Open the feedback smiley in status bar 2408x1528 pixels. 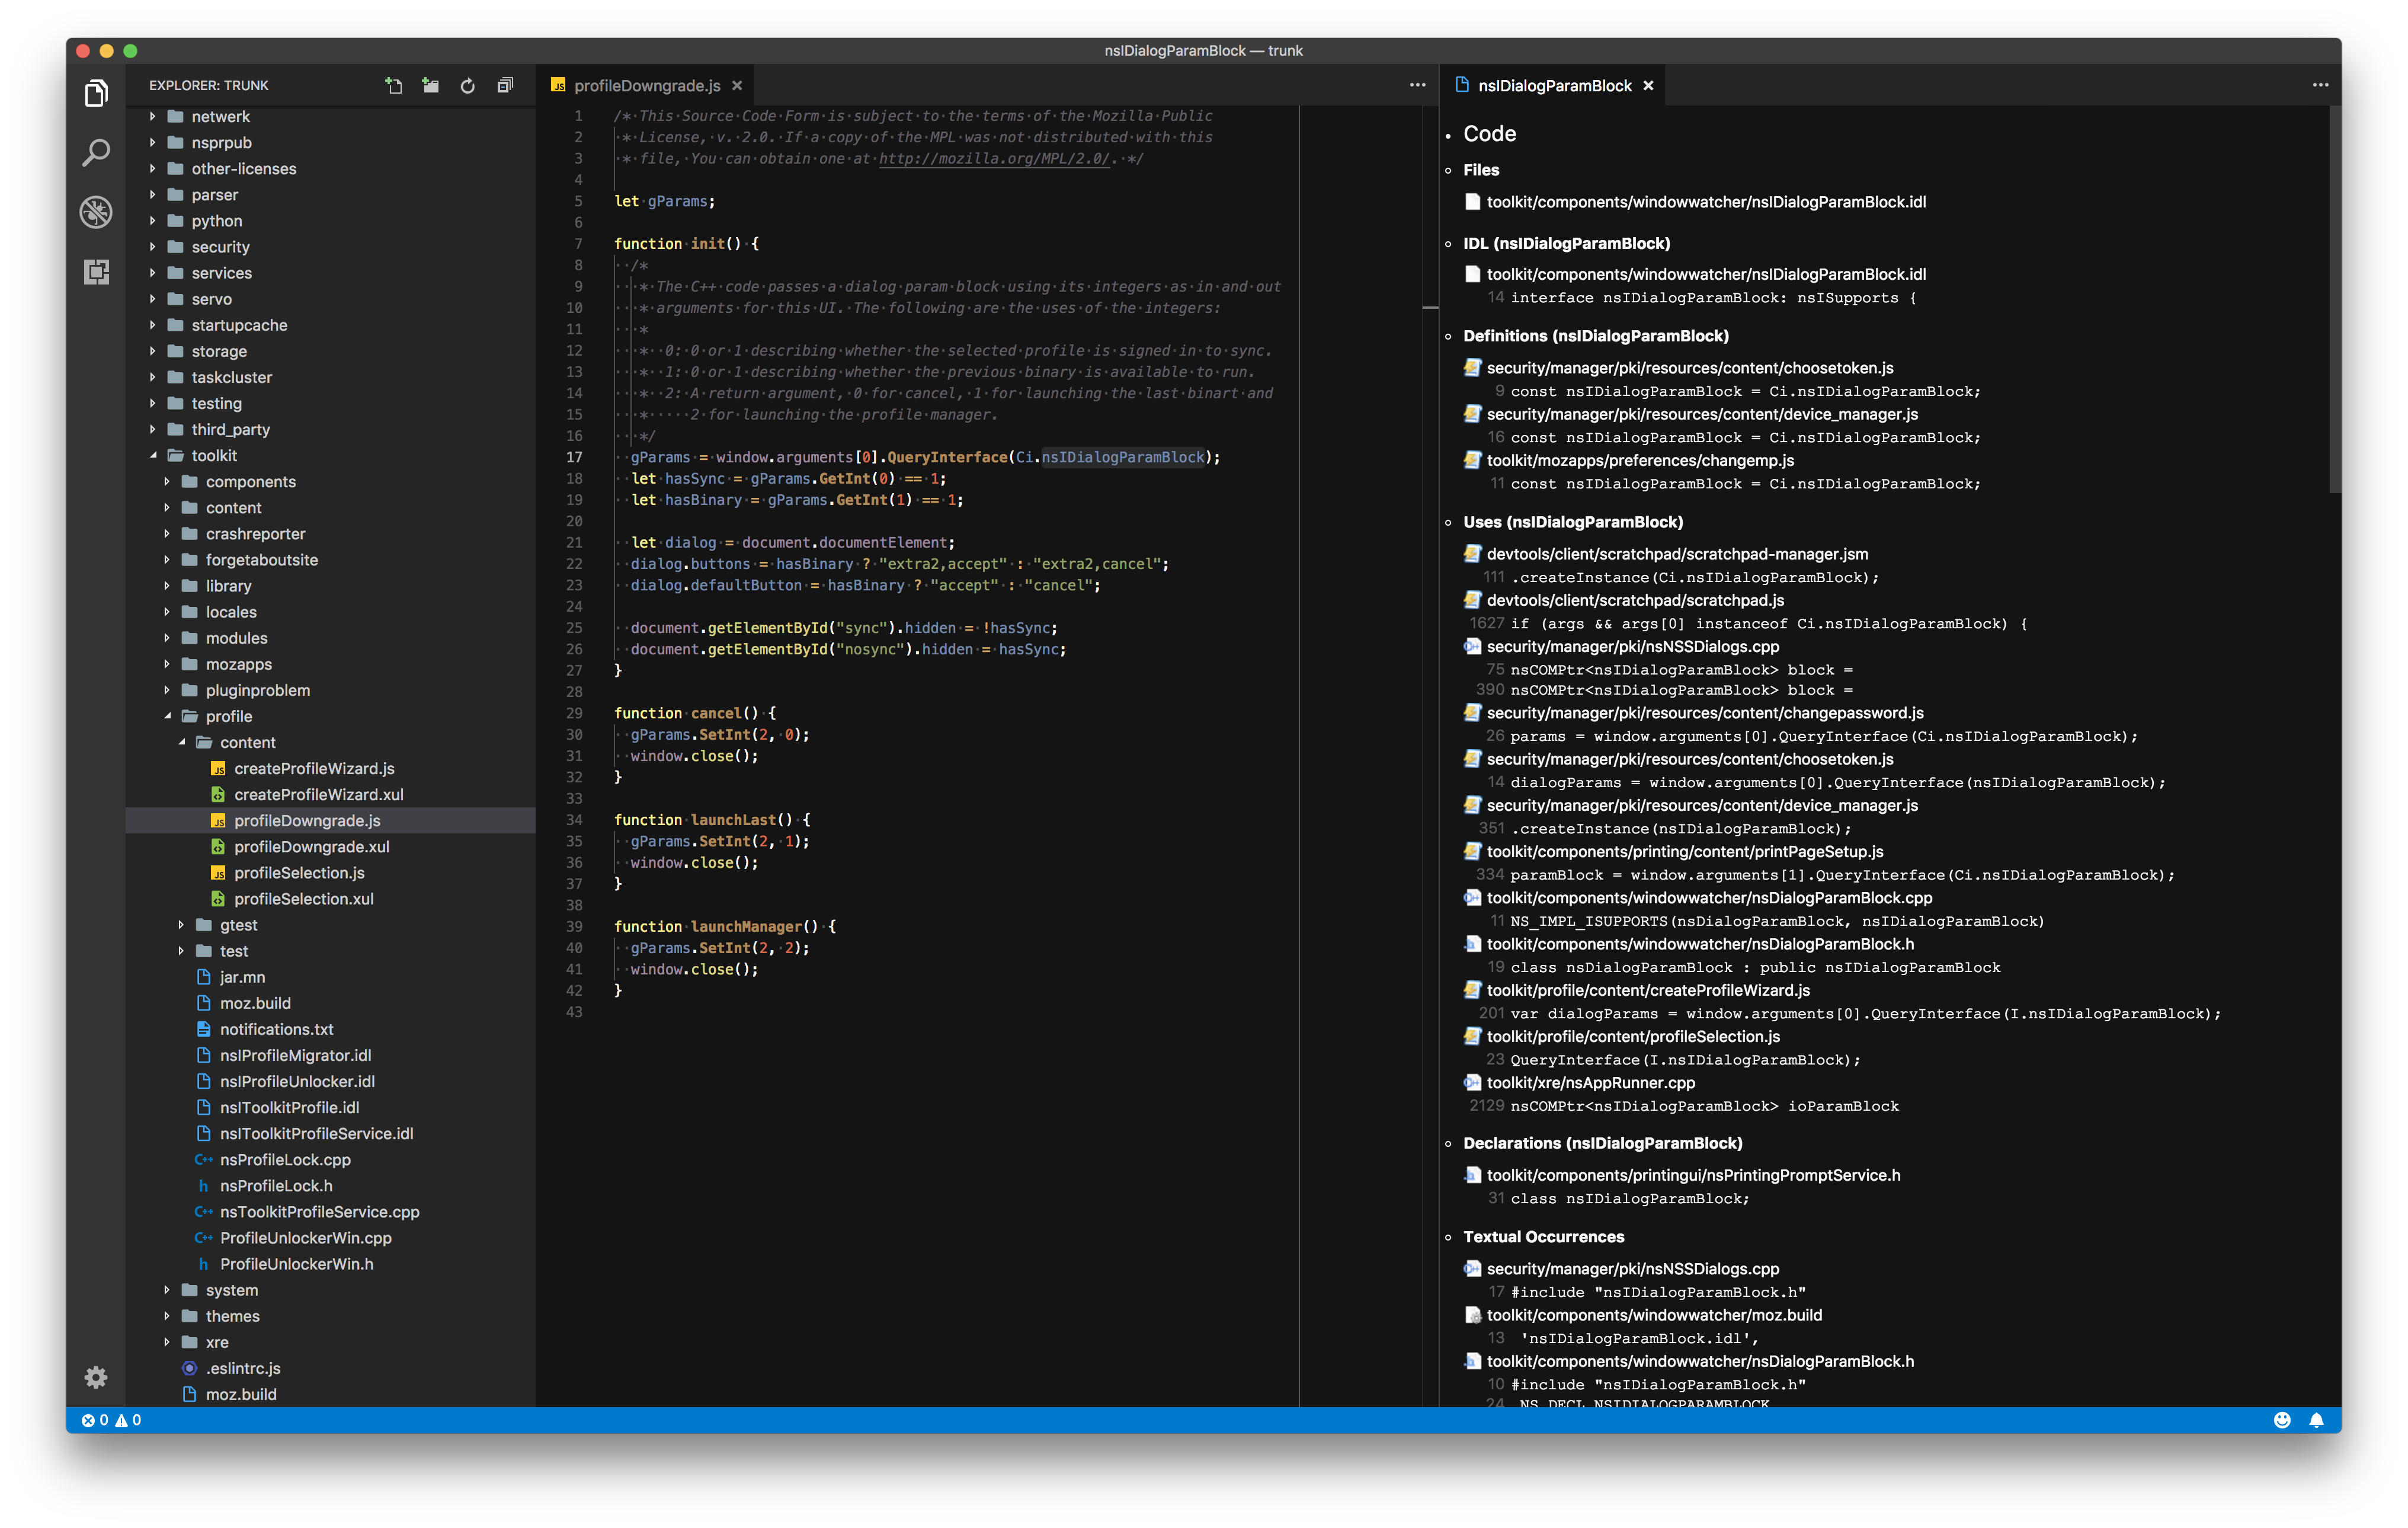(x=2281, y=1420)
